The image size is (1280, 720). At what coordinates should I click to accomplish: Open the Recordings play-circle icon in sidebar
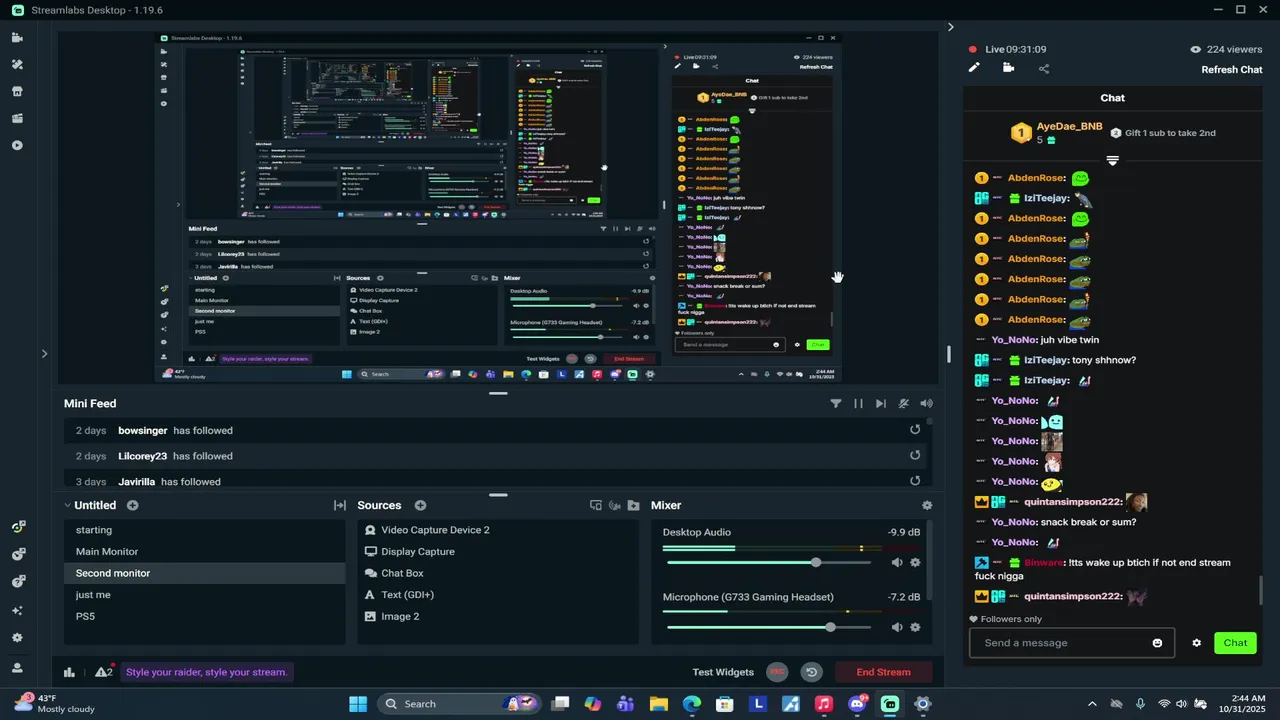(x=17, y=146)
